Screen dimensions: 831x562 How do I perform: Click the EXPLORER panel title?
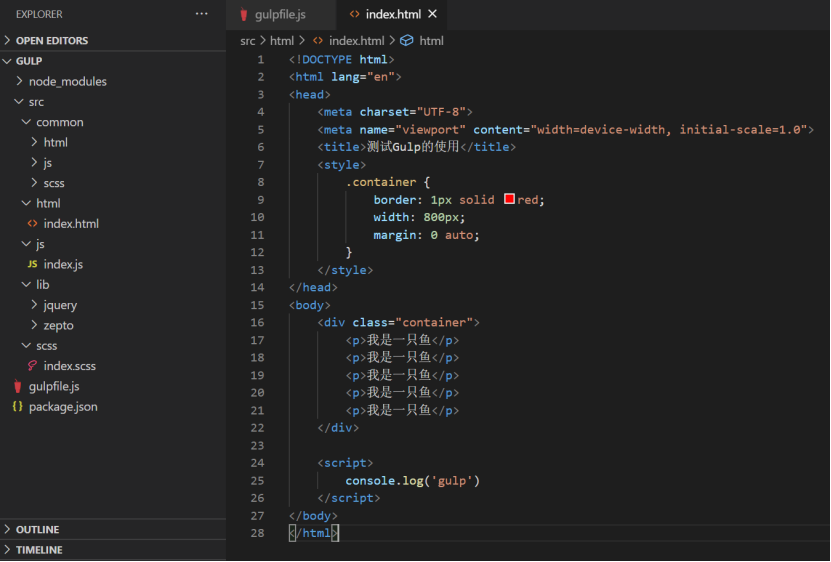click(x=39, y=14)
